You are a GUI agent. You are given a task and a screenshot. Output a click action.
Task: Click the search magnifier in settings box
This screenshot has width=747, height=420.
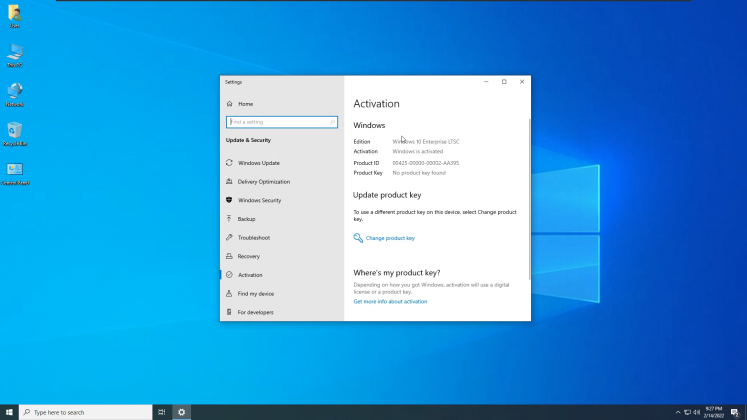coord(333,122)
